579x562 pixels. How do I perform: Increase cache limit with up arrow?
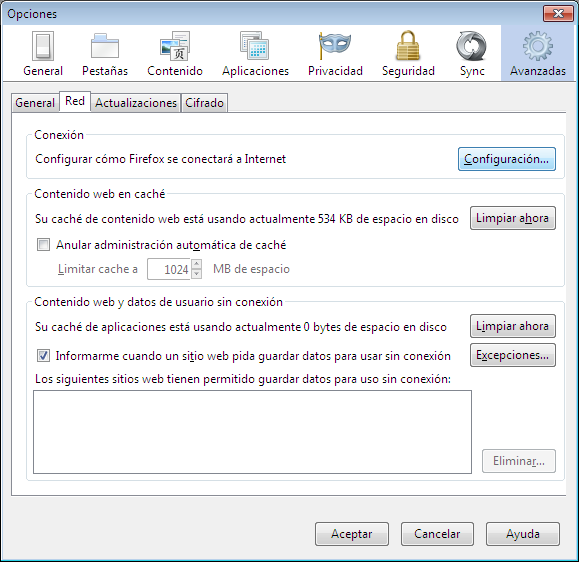pos(196,264)
